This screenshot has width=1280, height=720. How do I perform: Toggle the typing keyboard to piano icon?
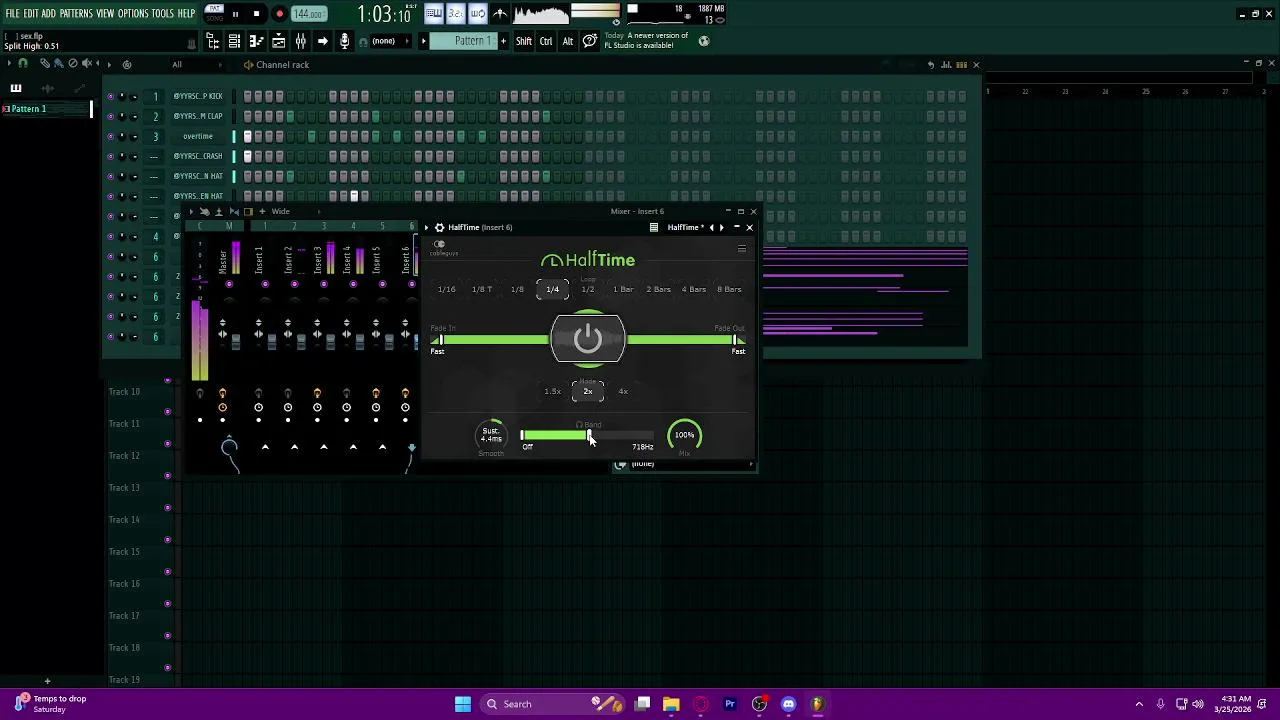pyautogui.click(x=433, y=14)
